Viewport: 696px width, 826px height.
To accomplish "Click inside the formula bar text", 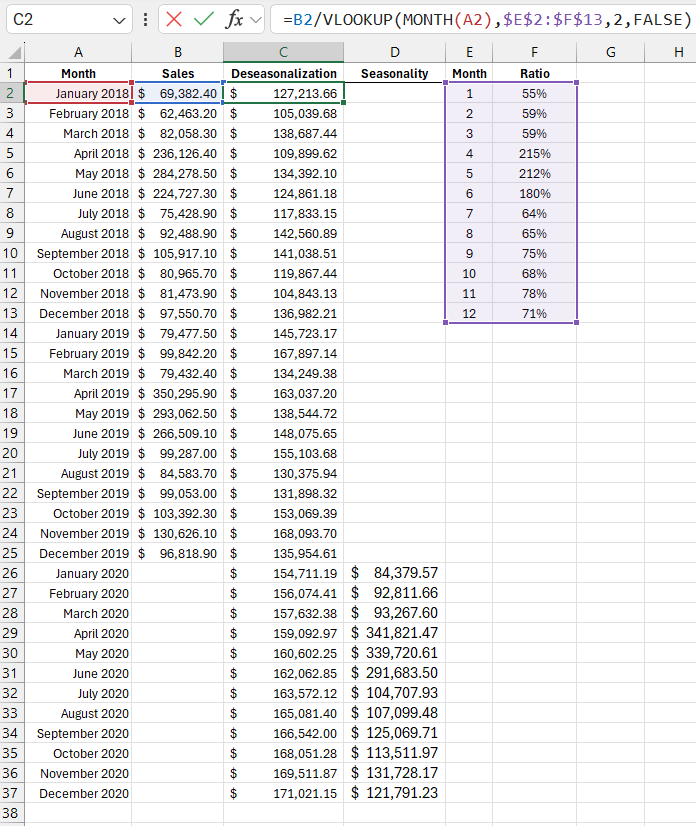I will click(485, 19).
